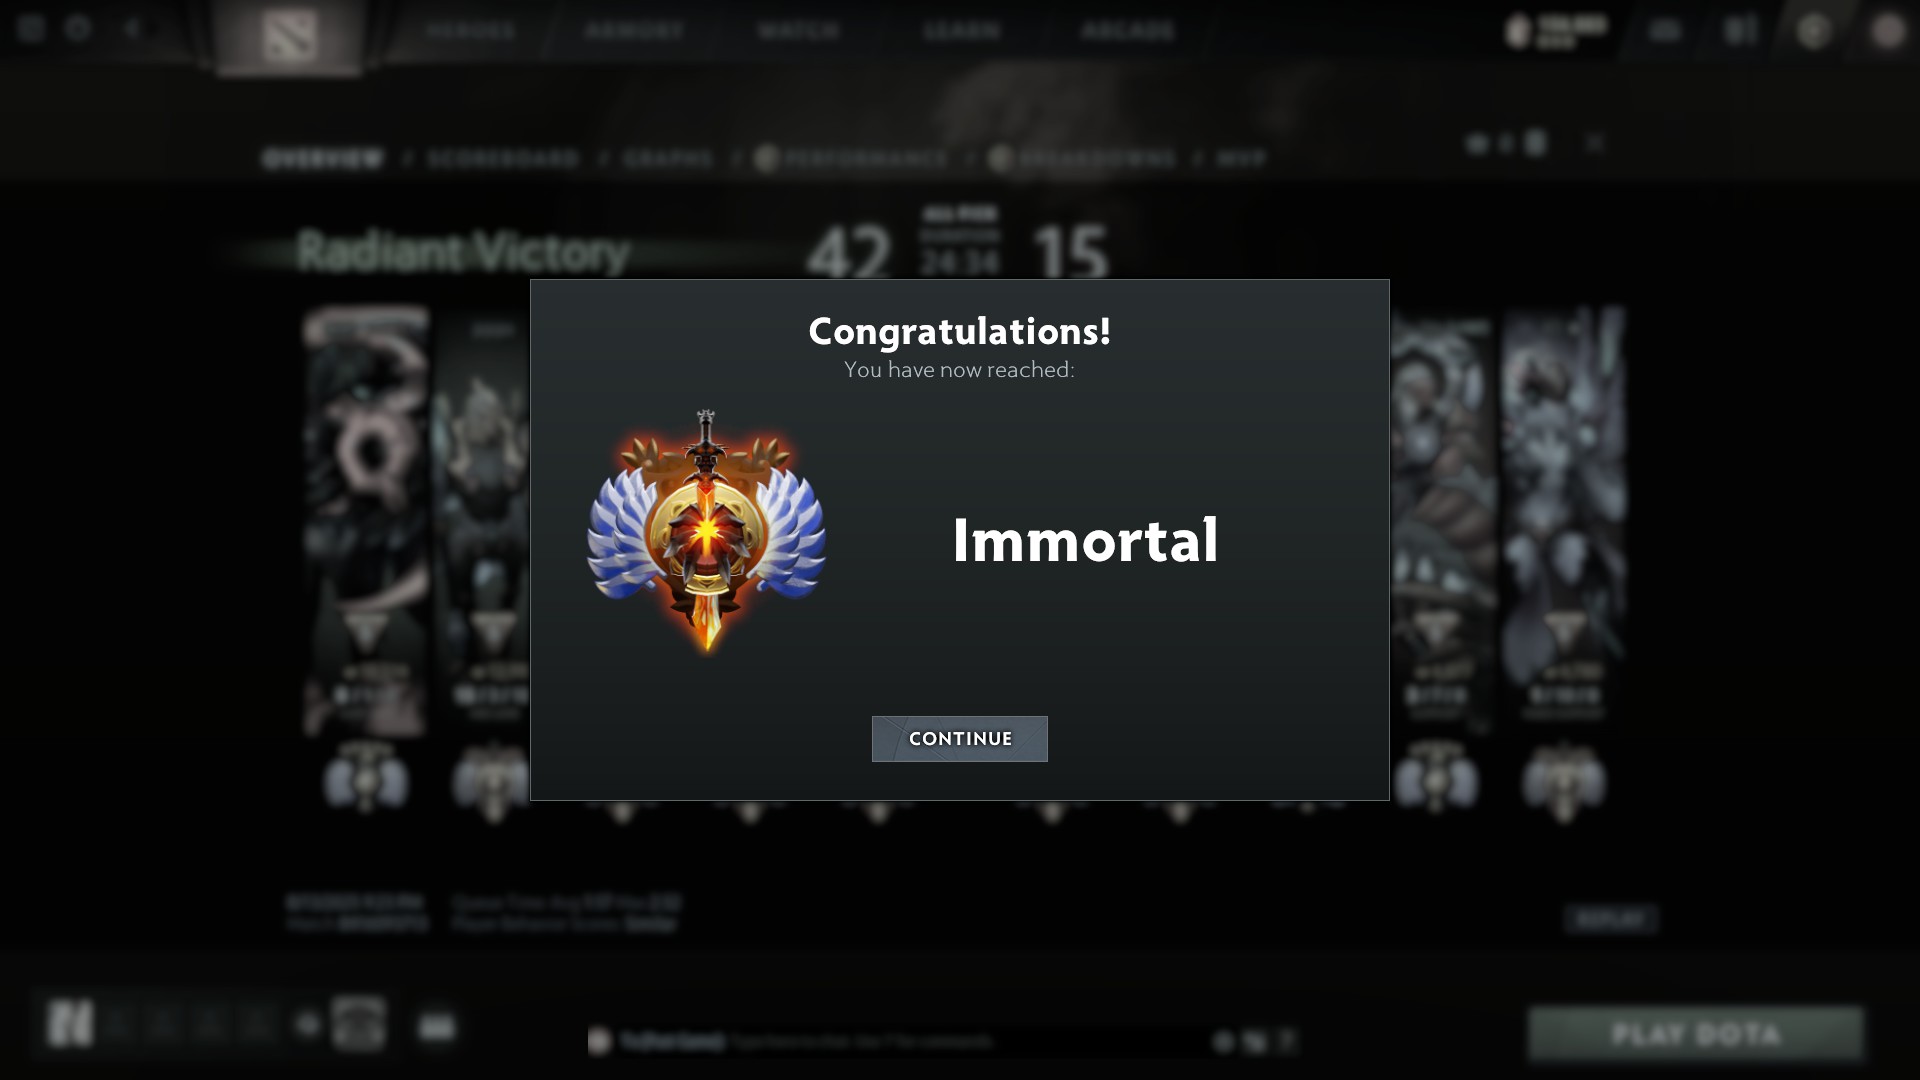Click the Immortal rank medal emblem
The width and height of the screenshot is (1920, 1080).
[x=706, y=532]
